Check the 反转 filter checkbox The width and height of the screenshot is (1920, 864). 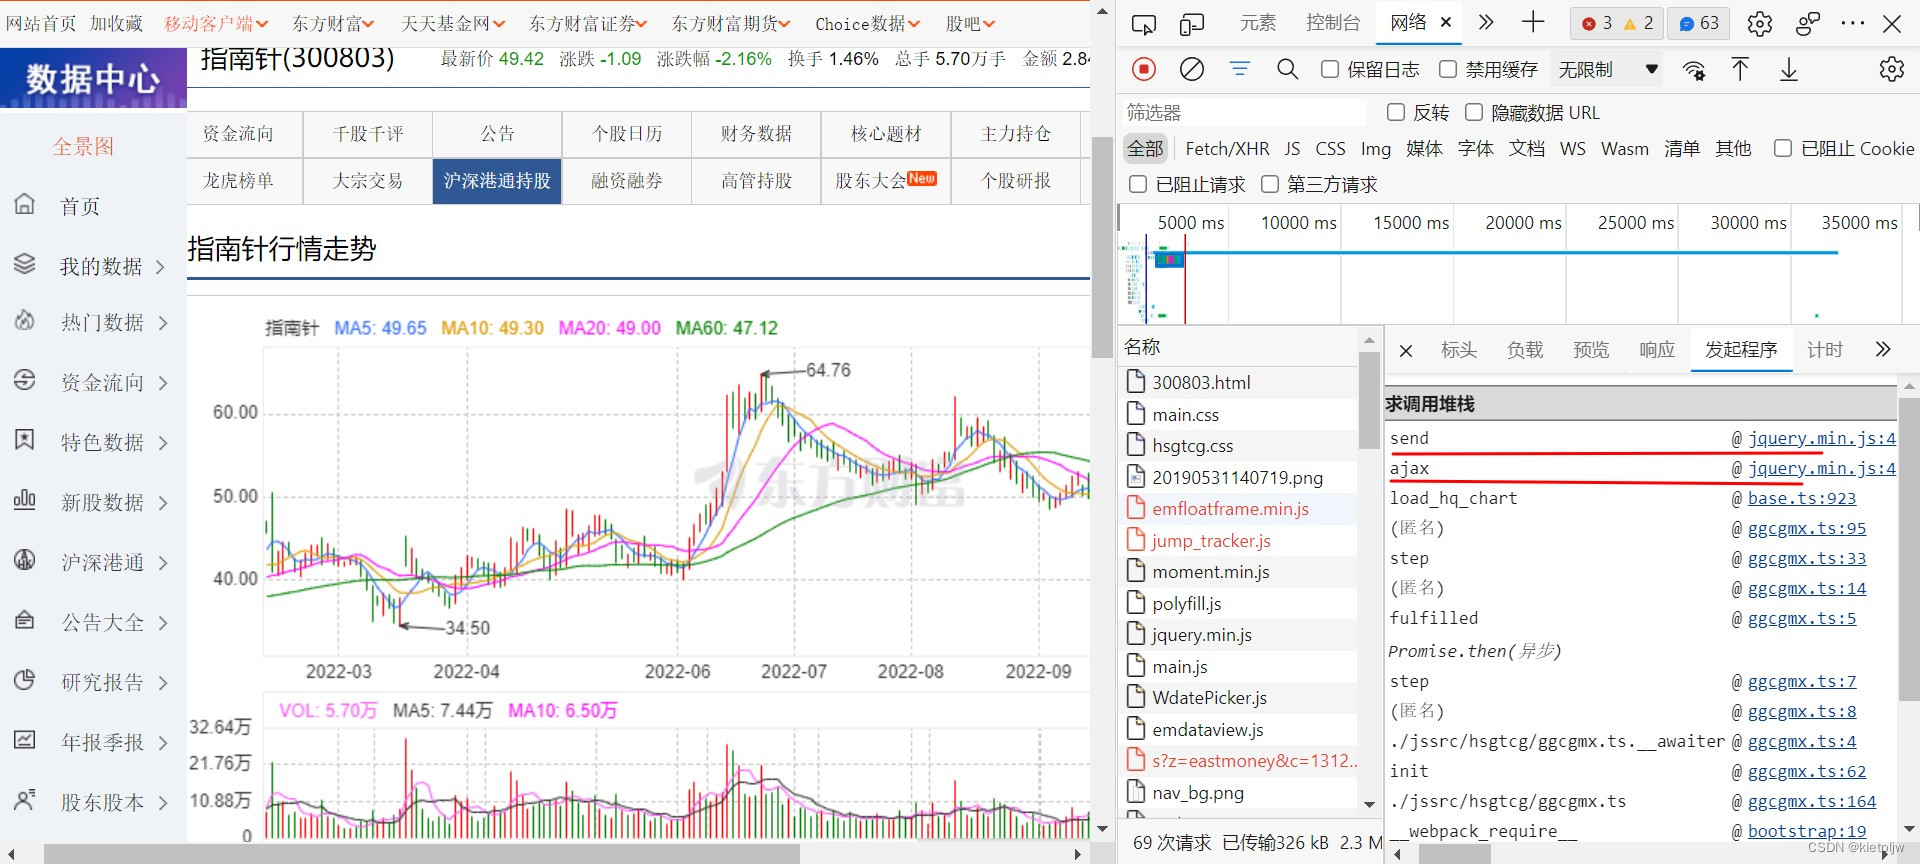click(1396, 112)
